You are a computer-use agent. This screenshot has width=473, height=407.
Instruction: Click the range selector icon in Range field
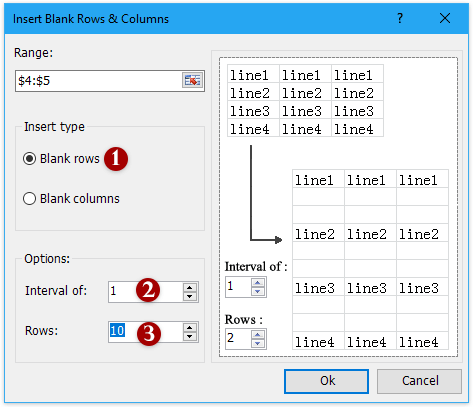point(192,80)
